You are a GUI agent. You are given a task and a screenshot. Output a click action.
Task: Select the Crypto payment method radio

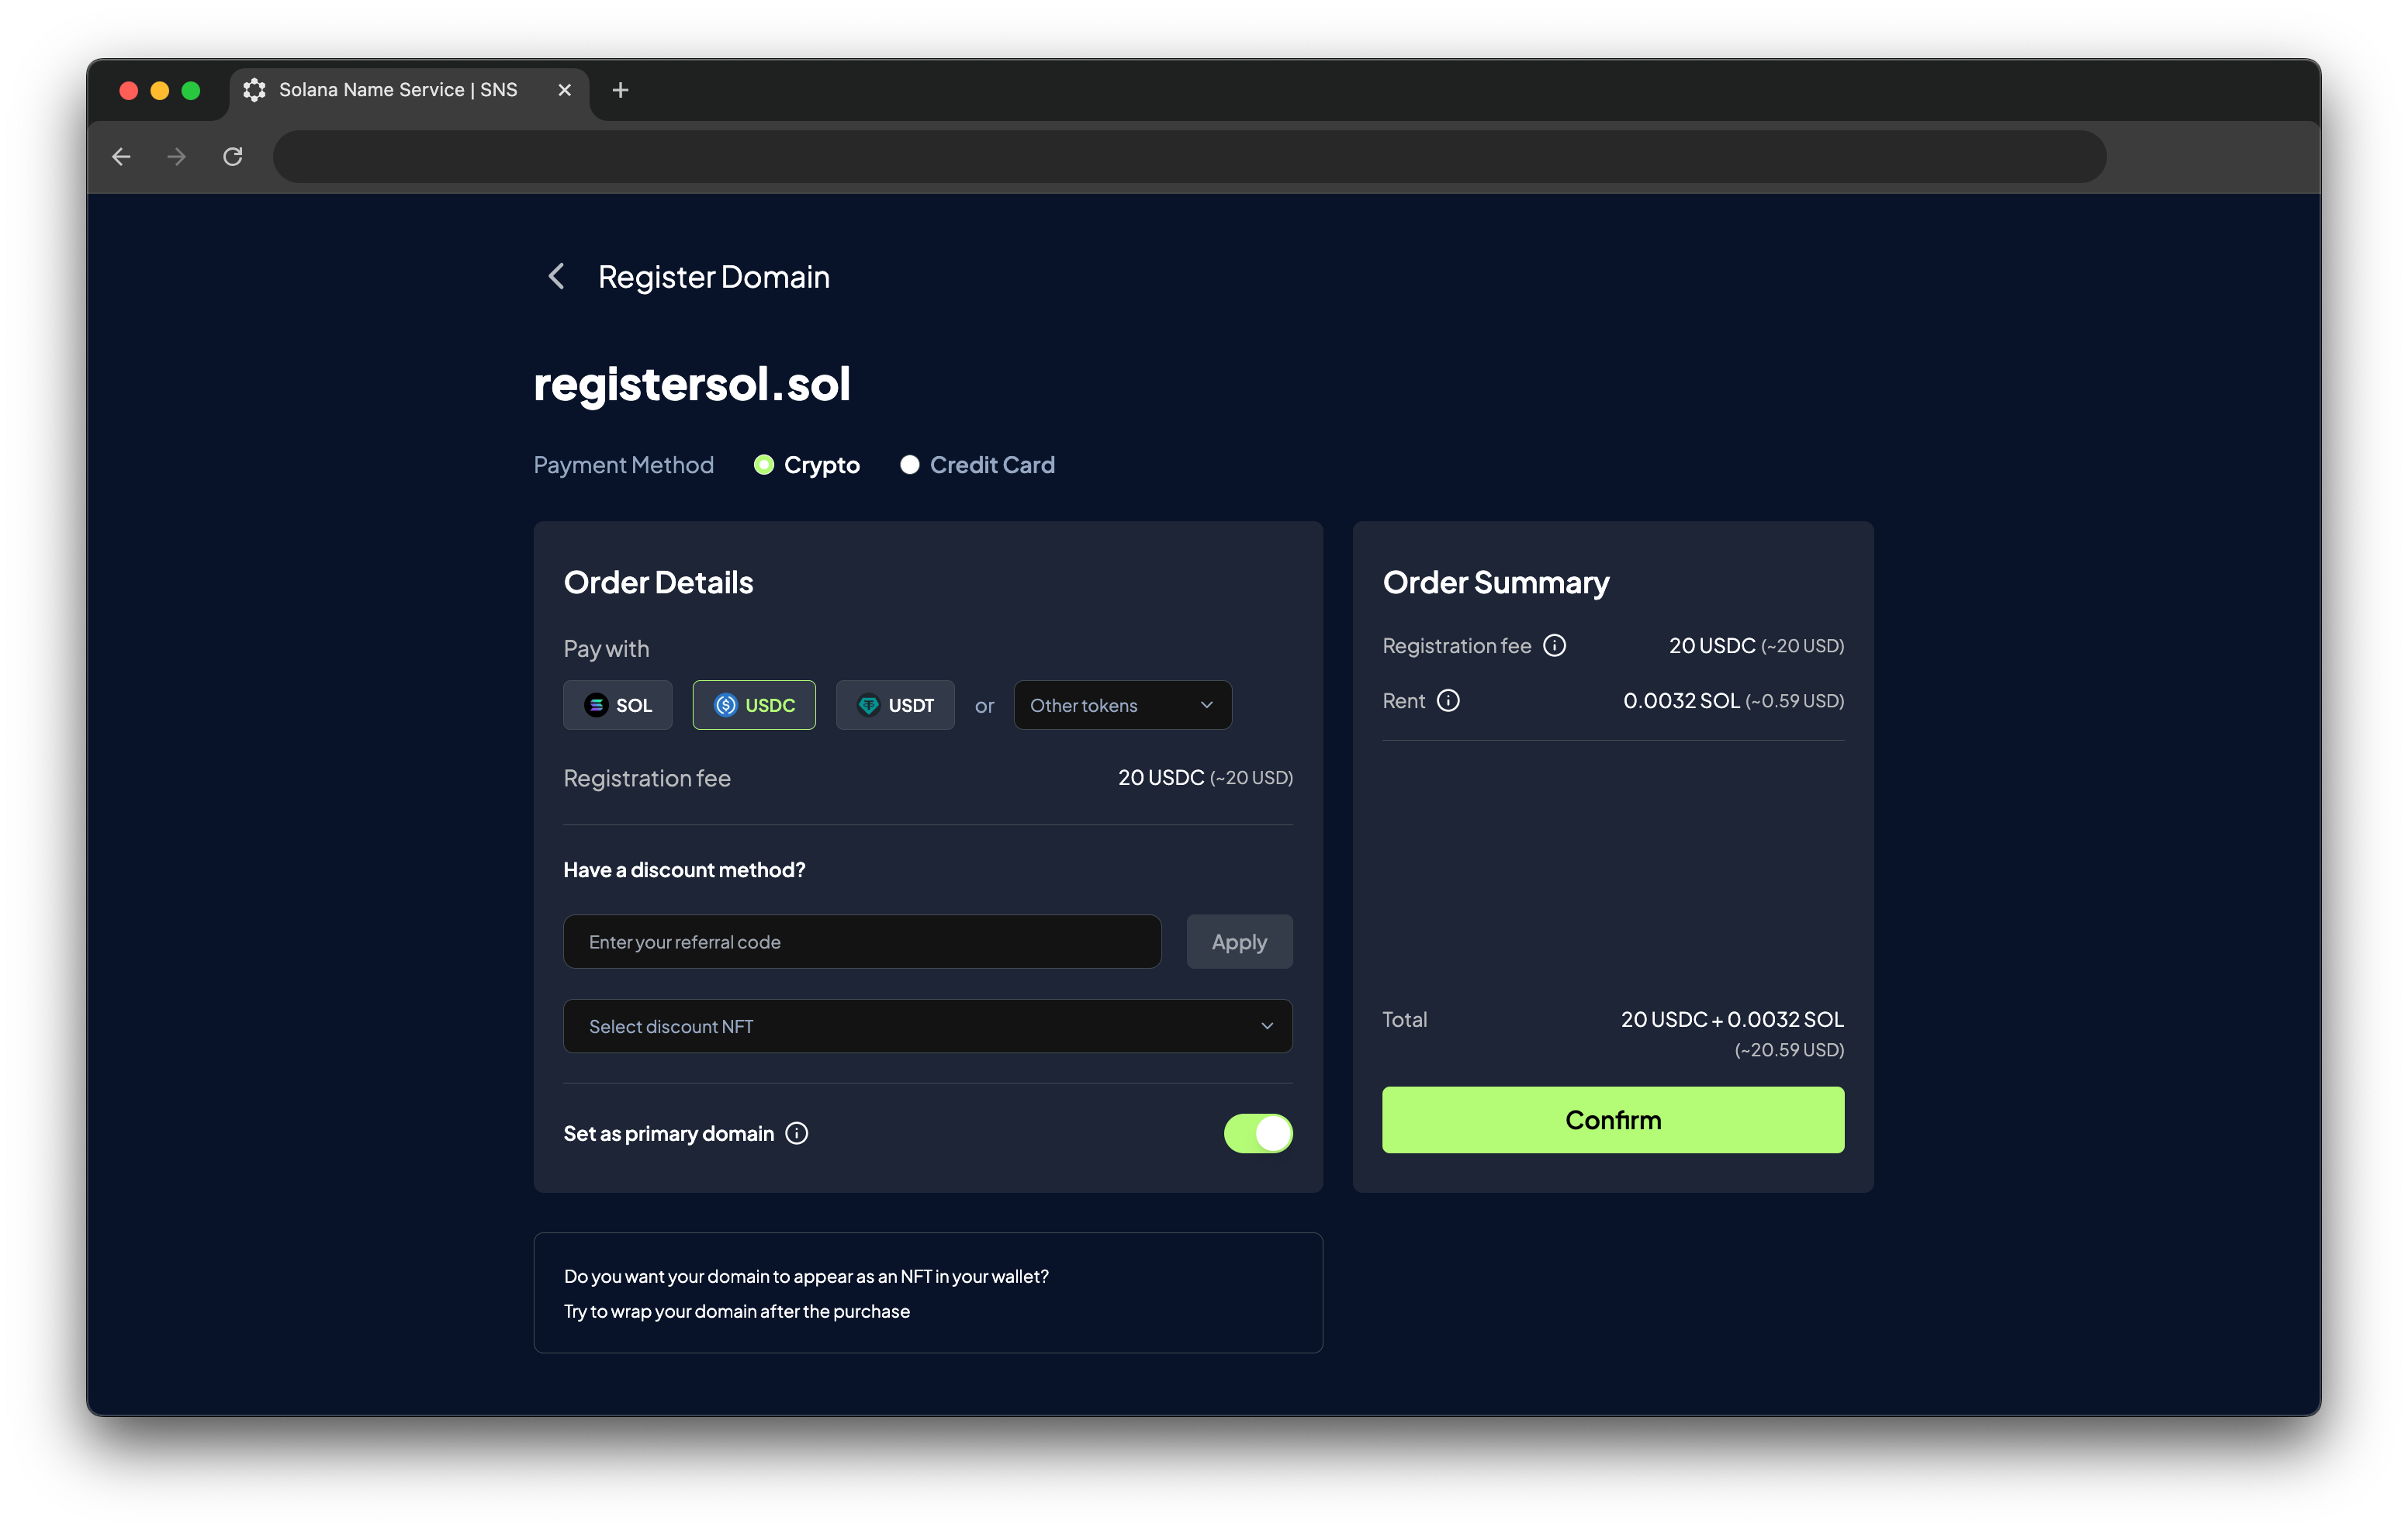click(x=764, y=465)
